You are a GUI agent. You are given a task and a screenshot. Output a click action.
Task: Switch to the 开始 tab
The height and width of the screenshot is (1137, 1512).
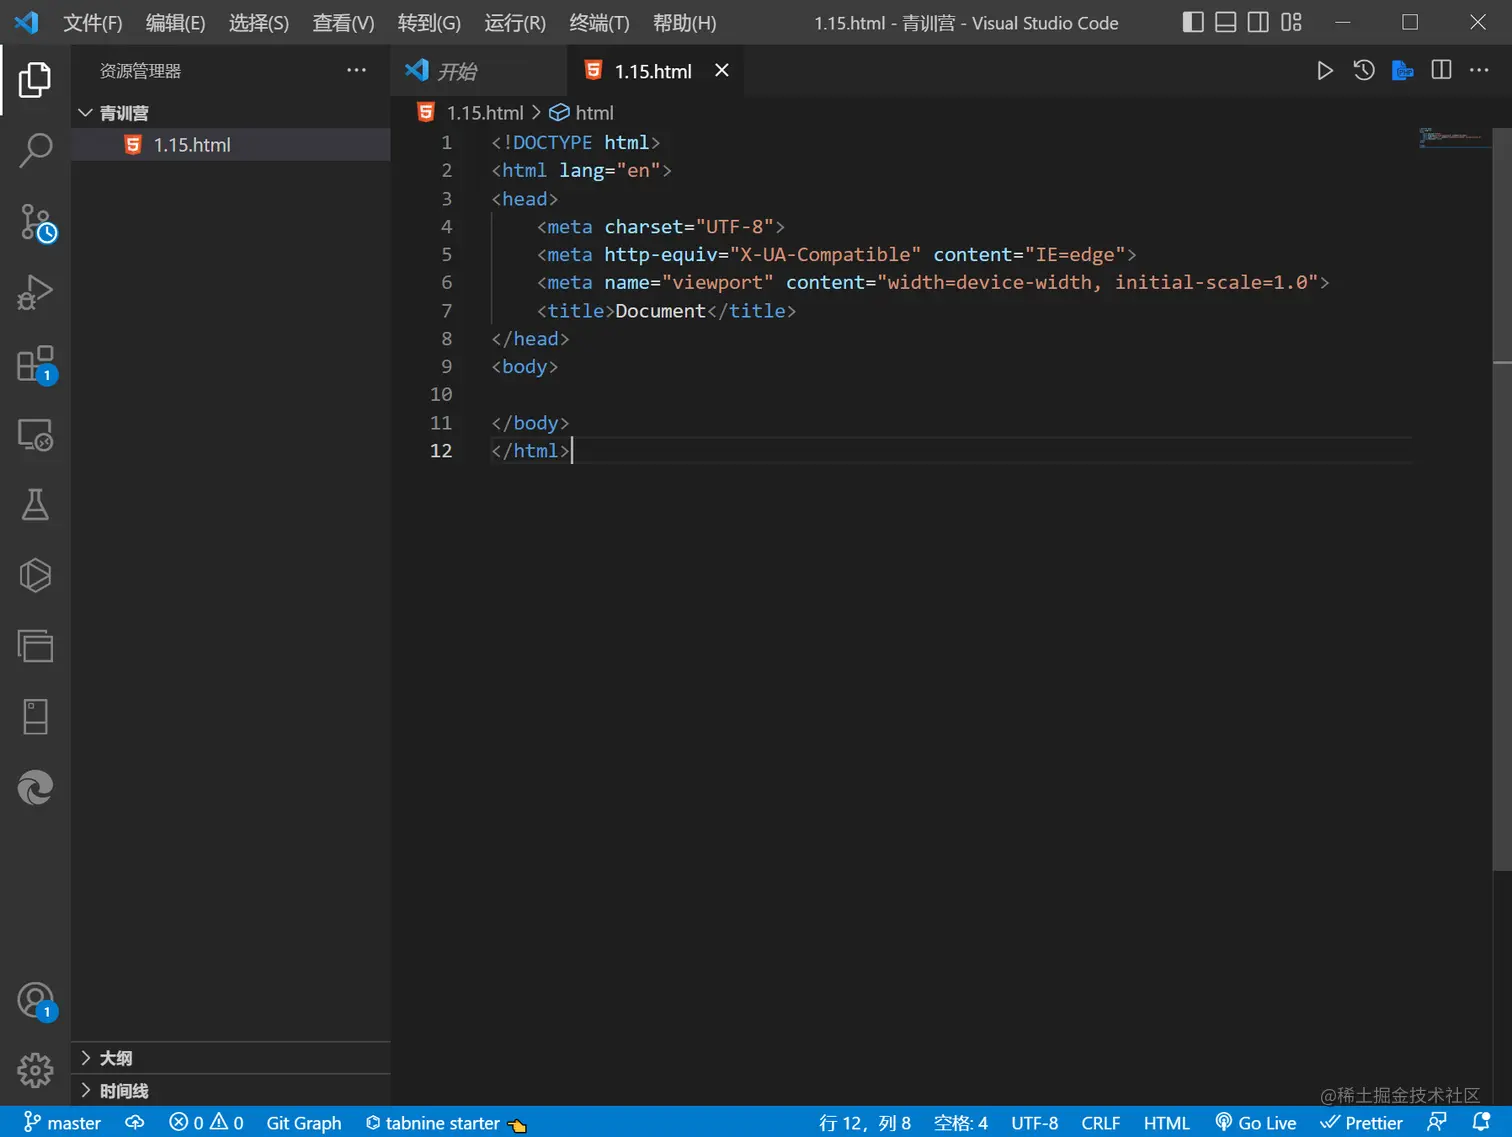coord(456,71)
